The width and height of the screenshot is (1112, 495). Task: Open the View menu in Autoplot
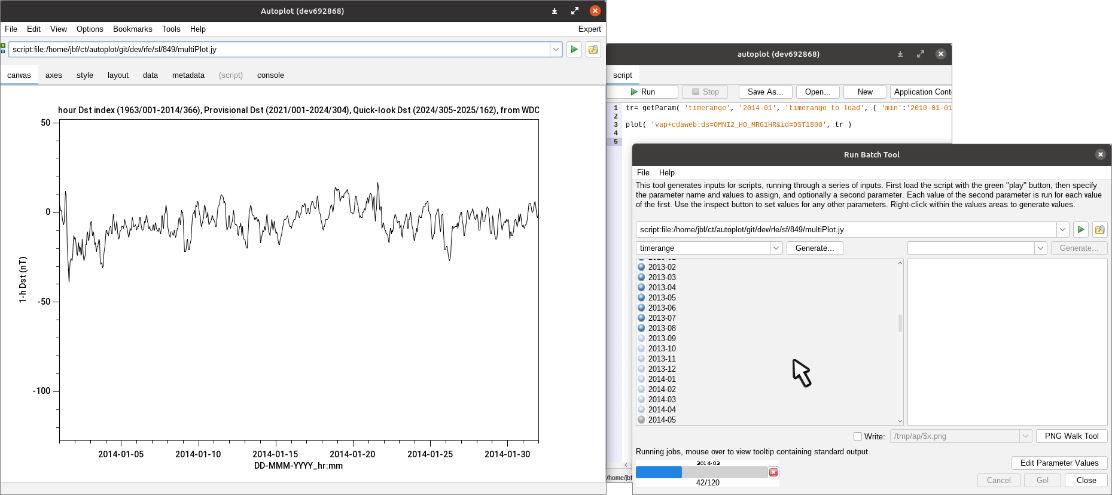(59, 29)
